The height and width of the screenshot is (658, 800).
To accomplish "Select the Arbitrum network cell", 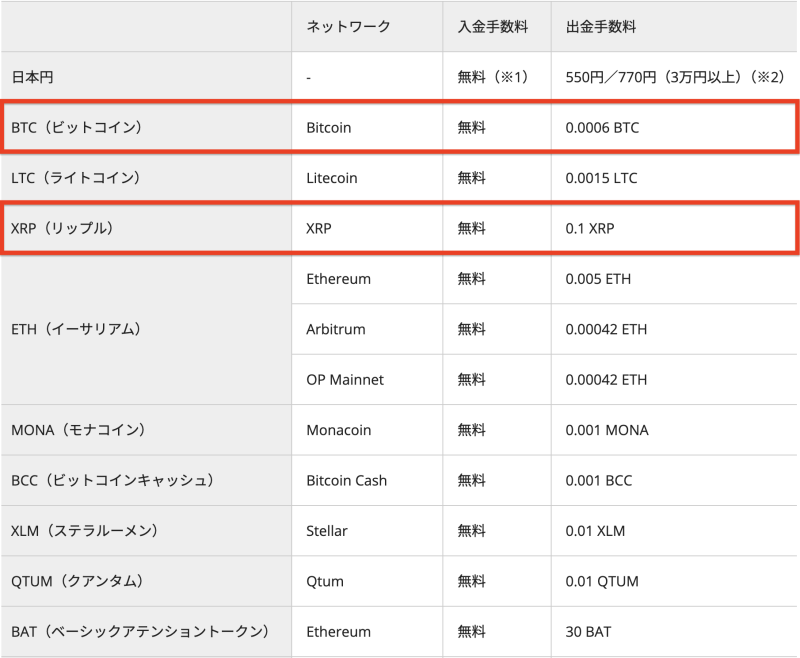I will [x=335, y=329].
